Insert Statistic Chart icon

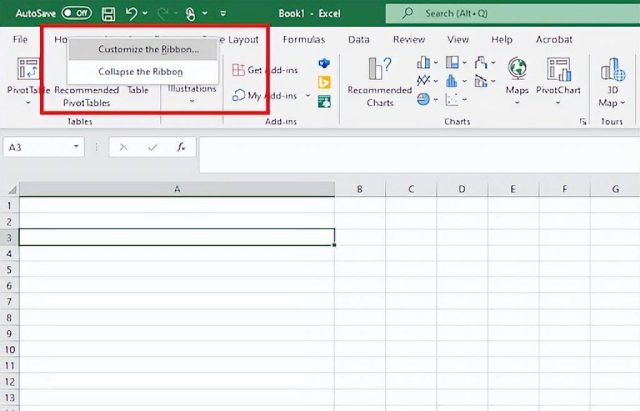[x=451, y=80]
